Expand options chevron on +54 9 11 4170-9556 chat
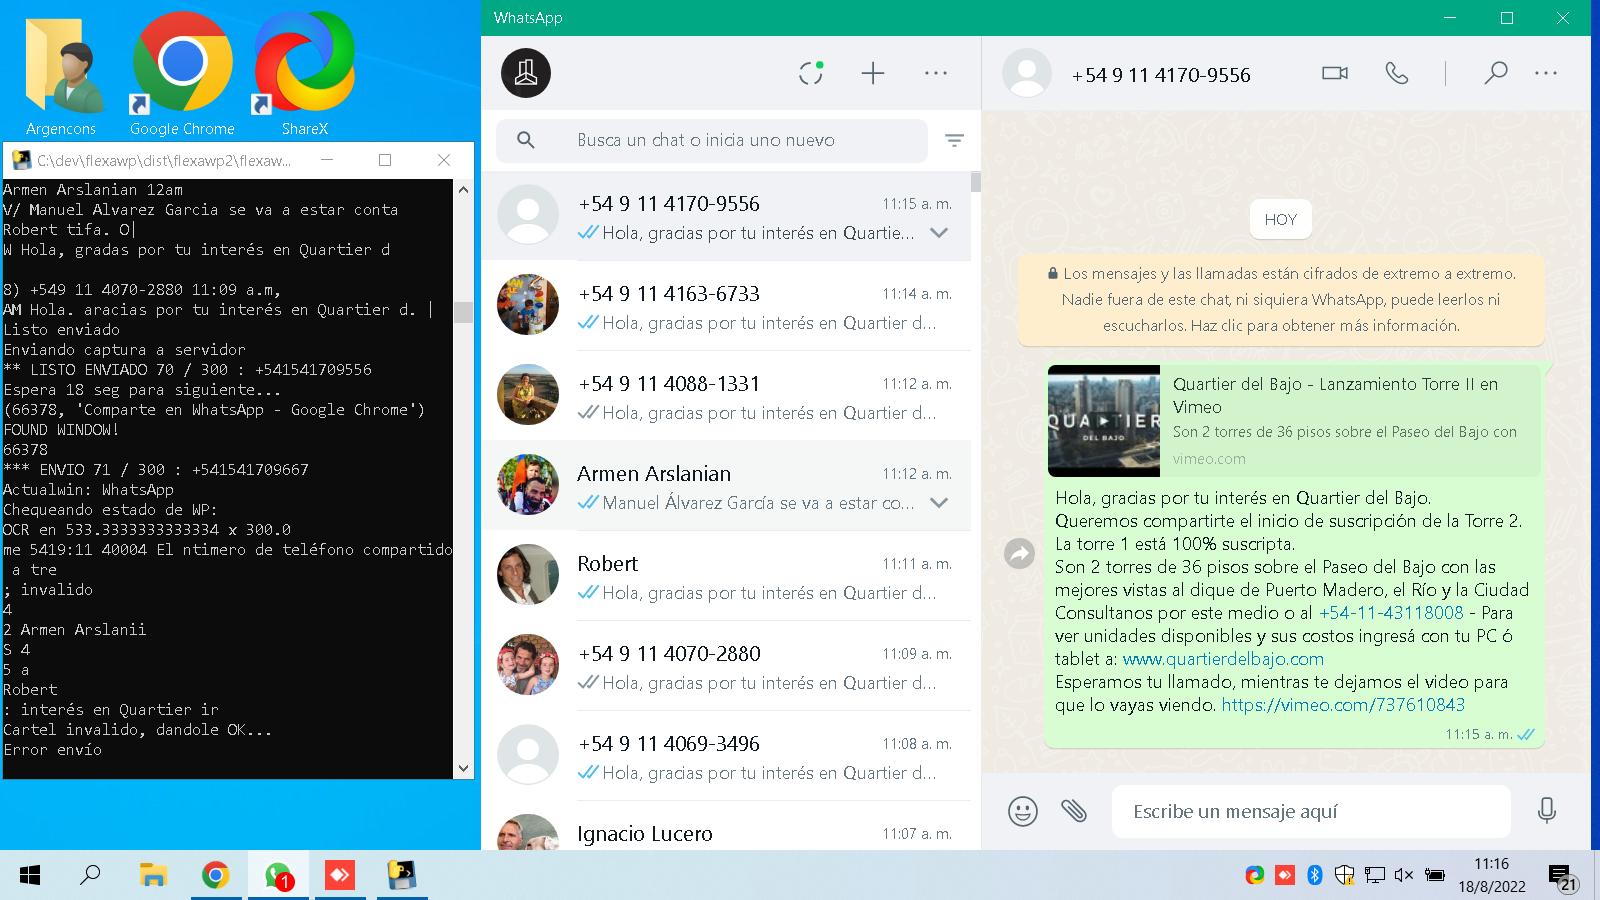The width and height of the screenshot is (1600, 900). 939,233
